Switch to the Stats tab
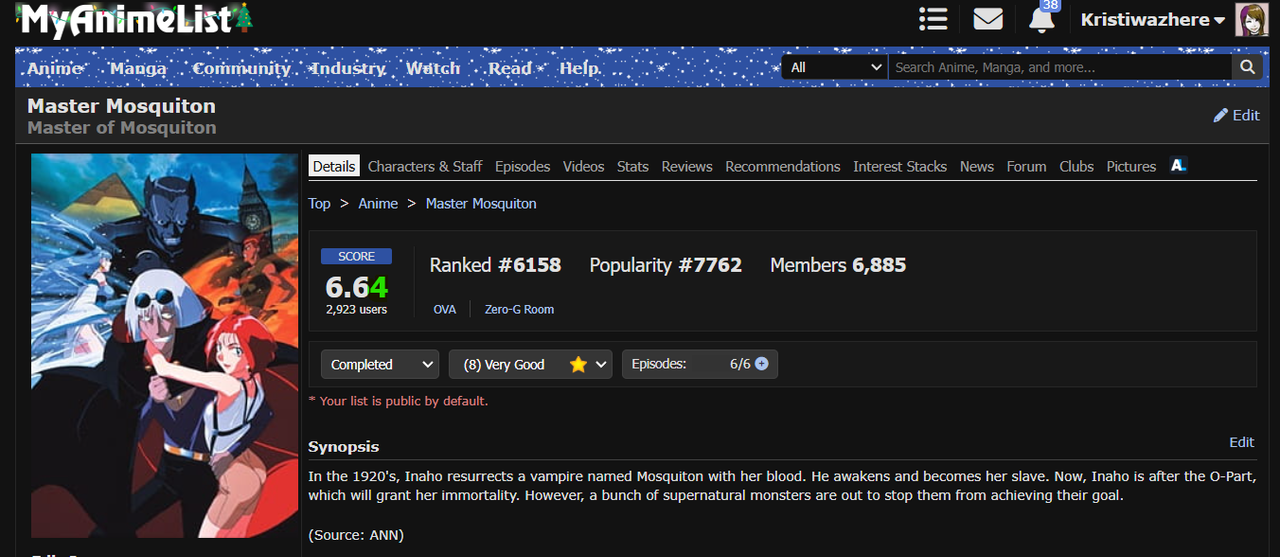 [x=633, y=166]
